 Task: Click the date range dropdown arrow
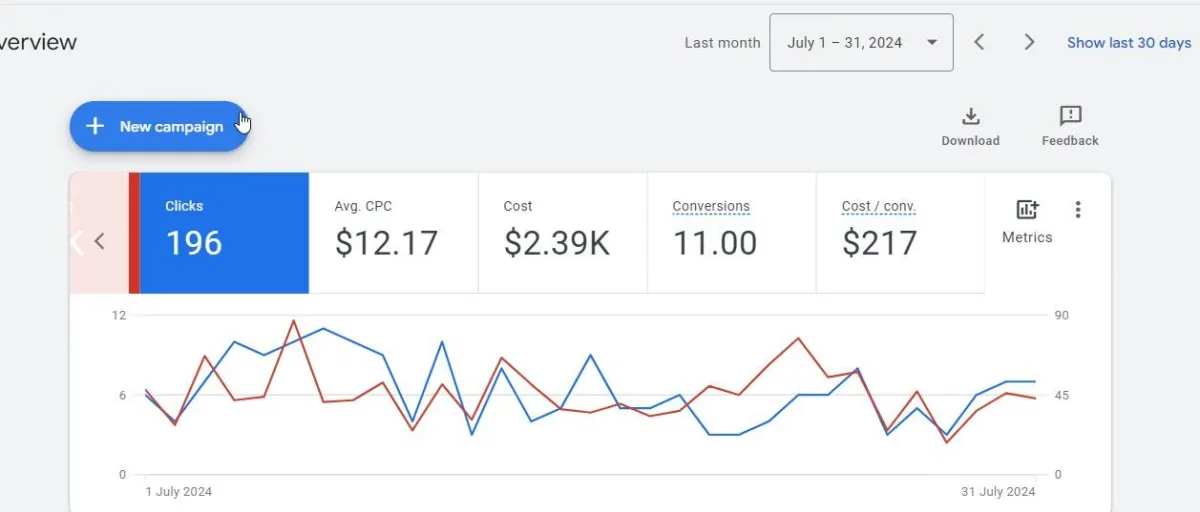click(x=932, y=42)
